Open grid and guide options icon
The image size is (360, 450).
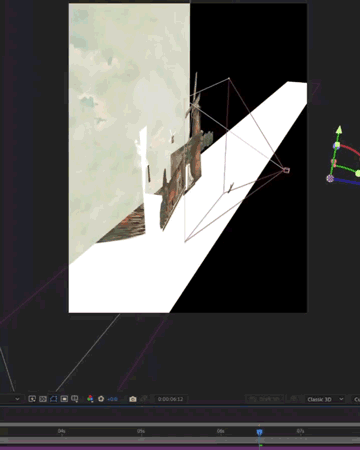click(x=75, y=399)
